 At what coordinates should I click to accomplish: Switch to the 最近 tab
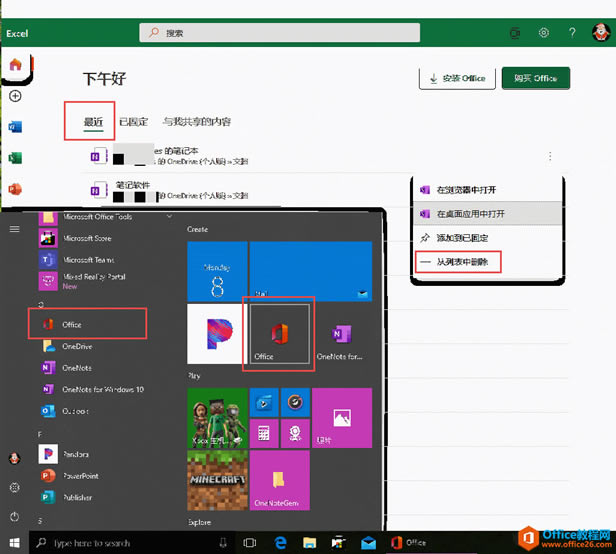pyautogui.click(x=93, y=122)
